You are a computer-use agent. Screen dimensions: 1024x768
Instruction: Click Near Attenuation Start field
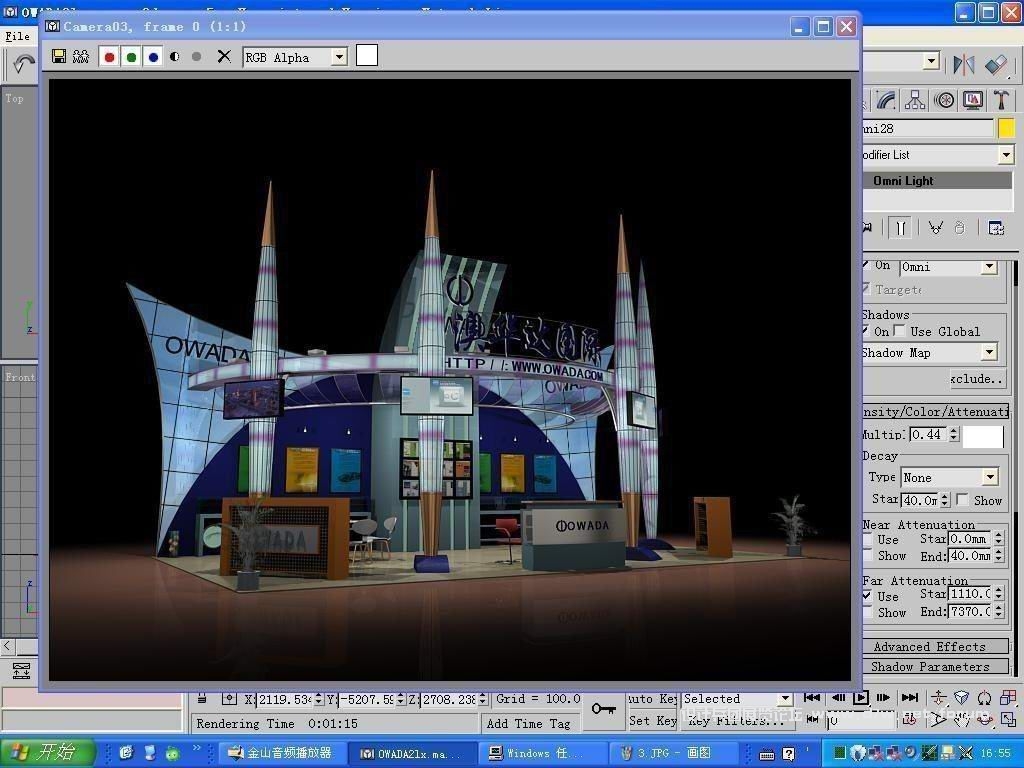pos(970,539)
